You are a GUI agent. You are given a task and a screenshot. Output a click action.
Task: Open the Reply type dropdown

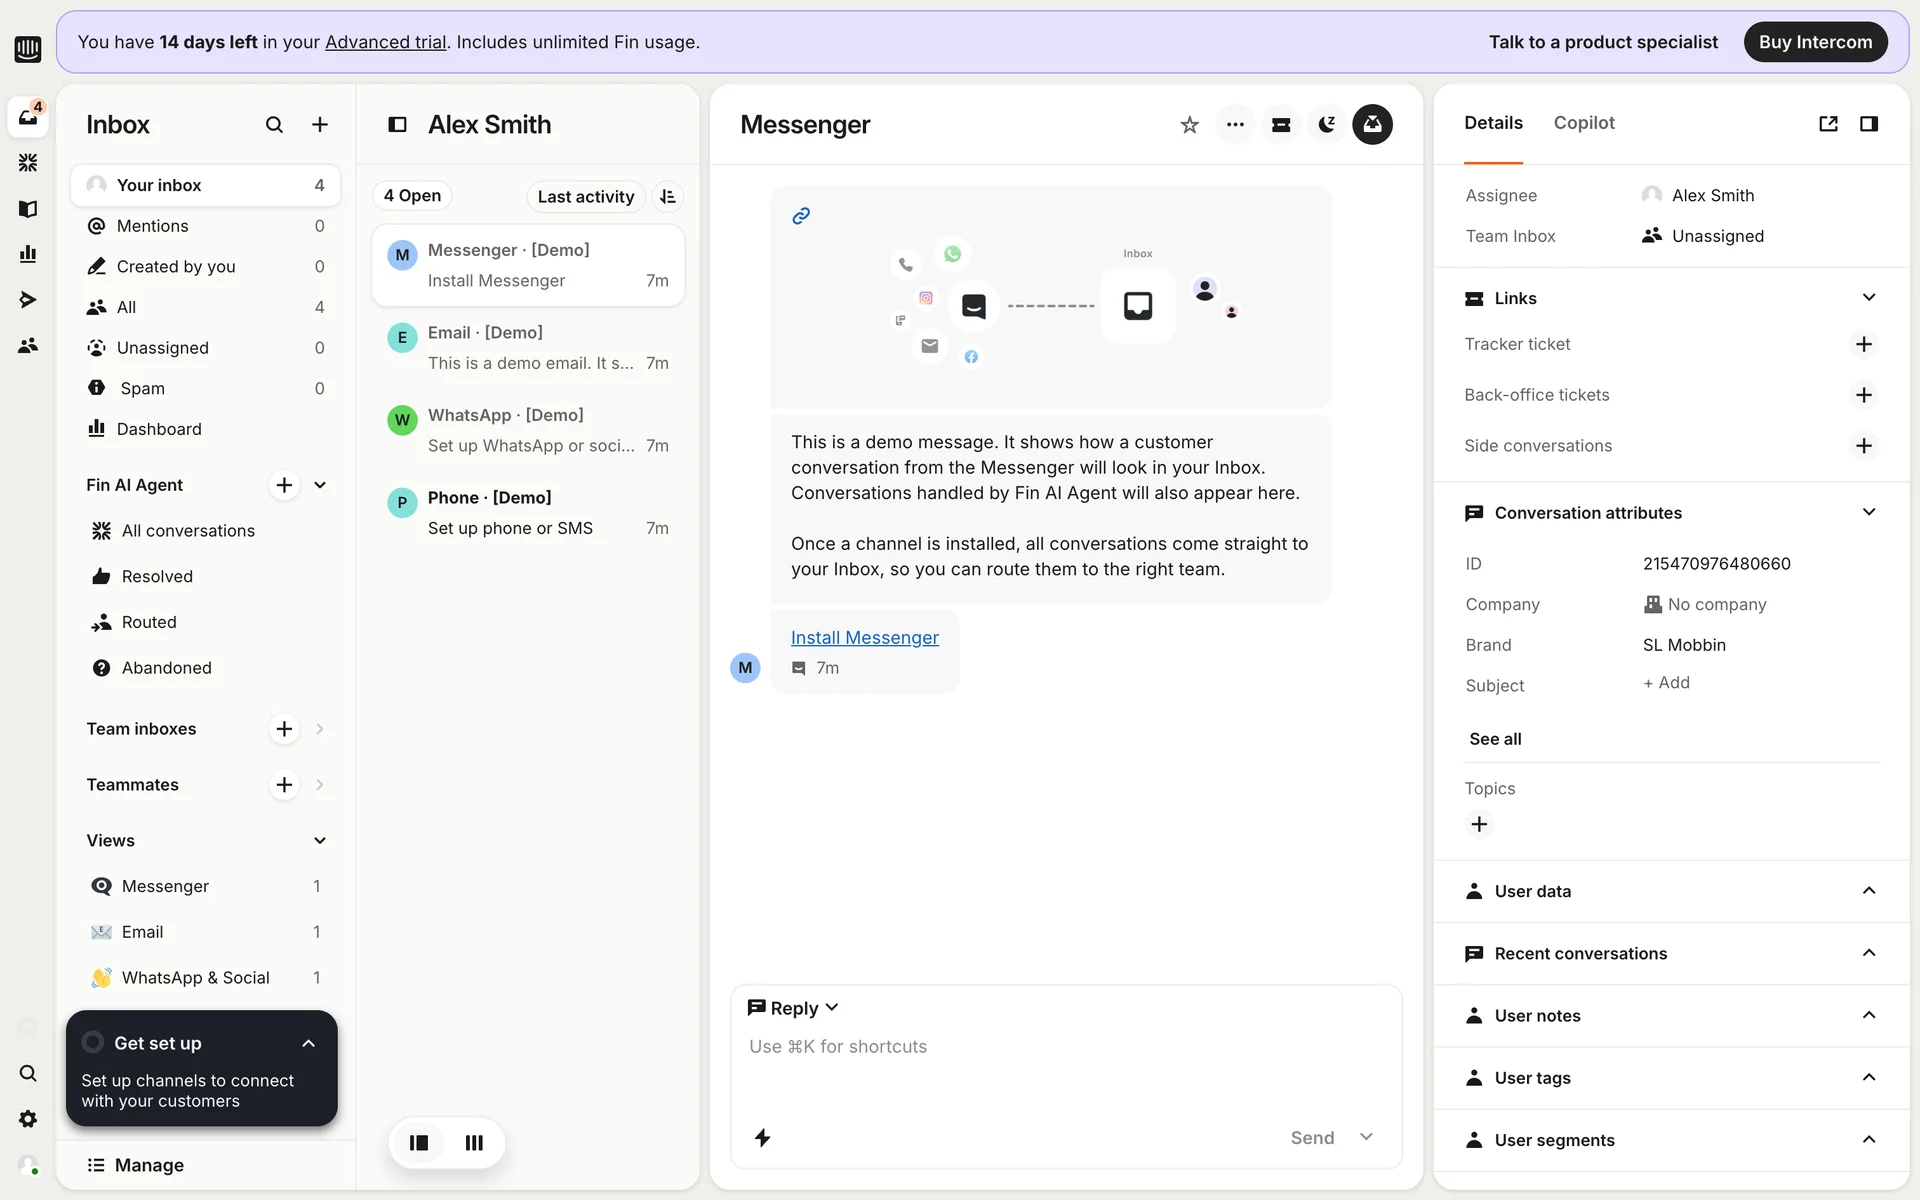794,1008
